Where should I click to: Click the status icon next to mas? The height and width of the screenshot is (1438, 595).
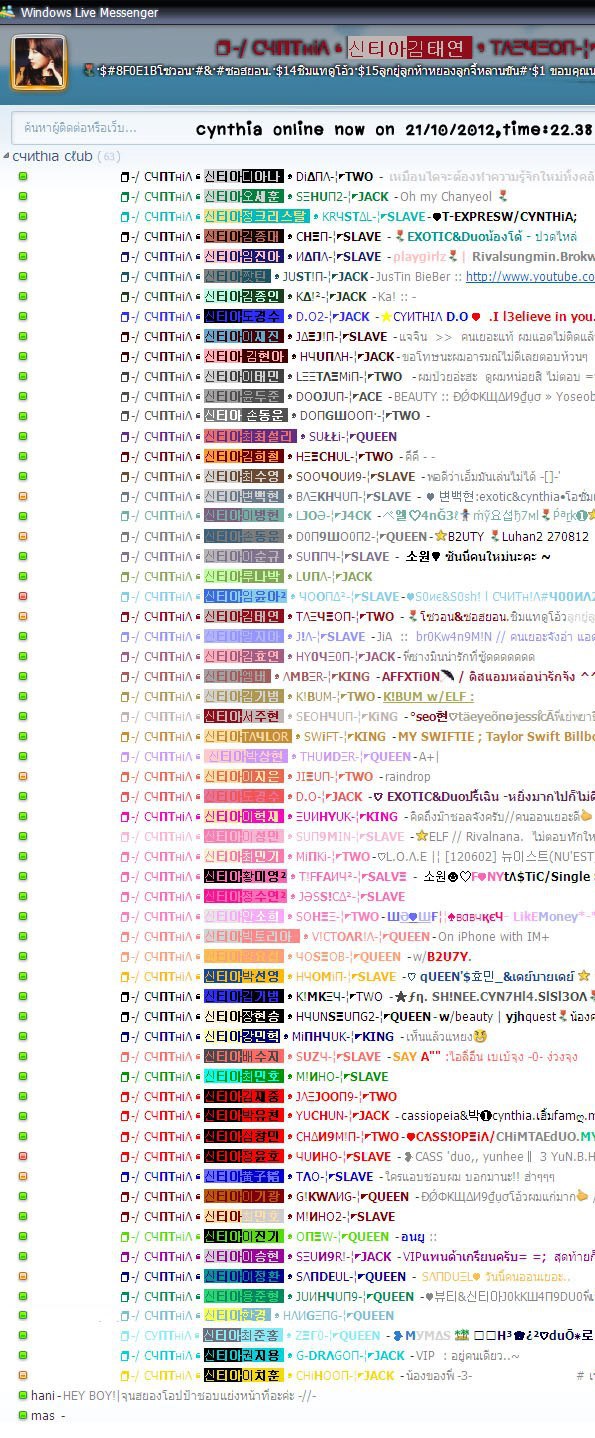(23, 1416)
